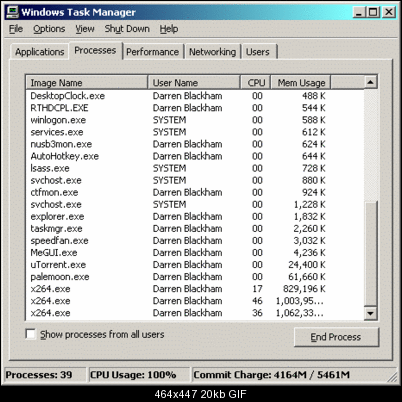The image size is (402, 402).
Task: Open the Options menu
Action: [49, 29]
